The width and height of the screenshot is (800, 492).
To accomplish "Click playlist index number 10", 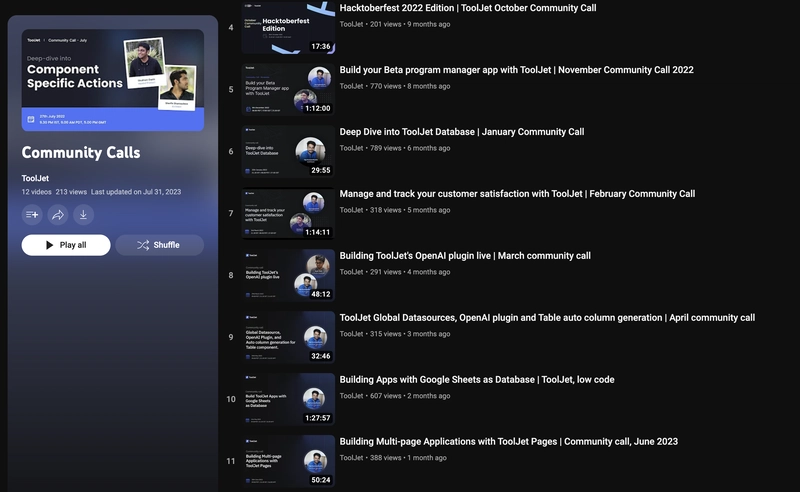I will (x=231, y=399).
